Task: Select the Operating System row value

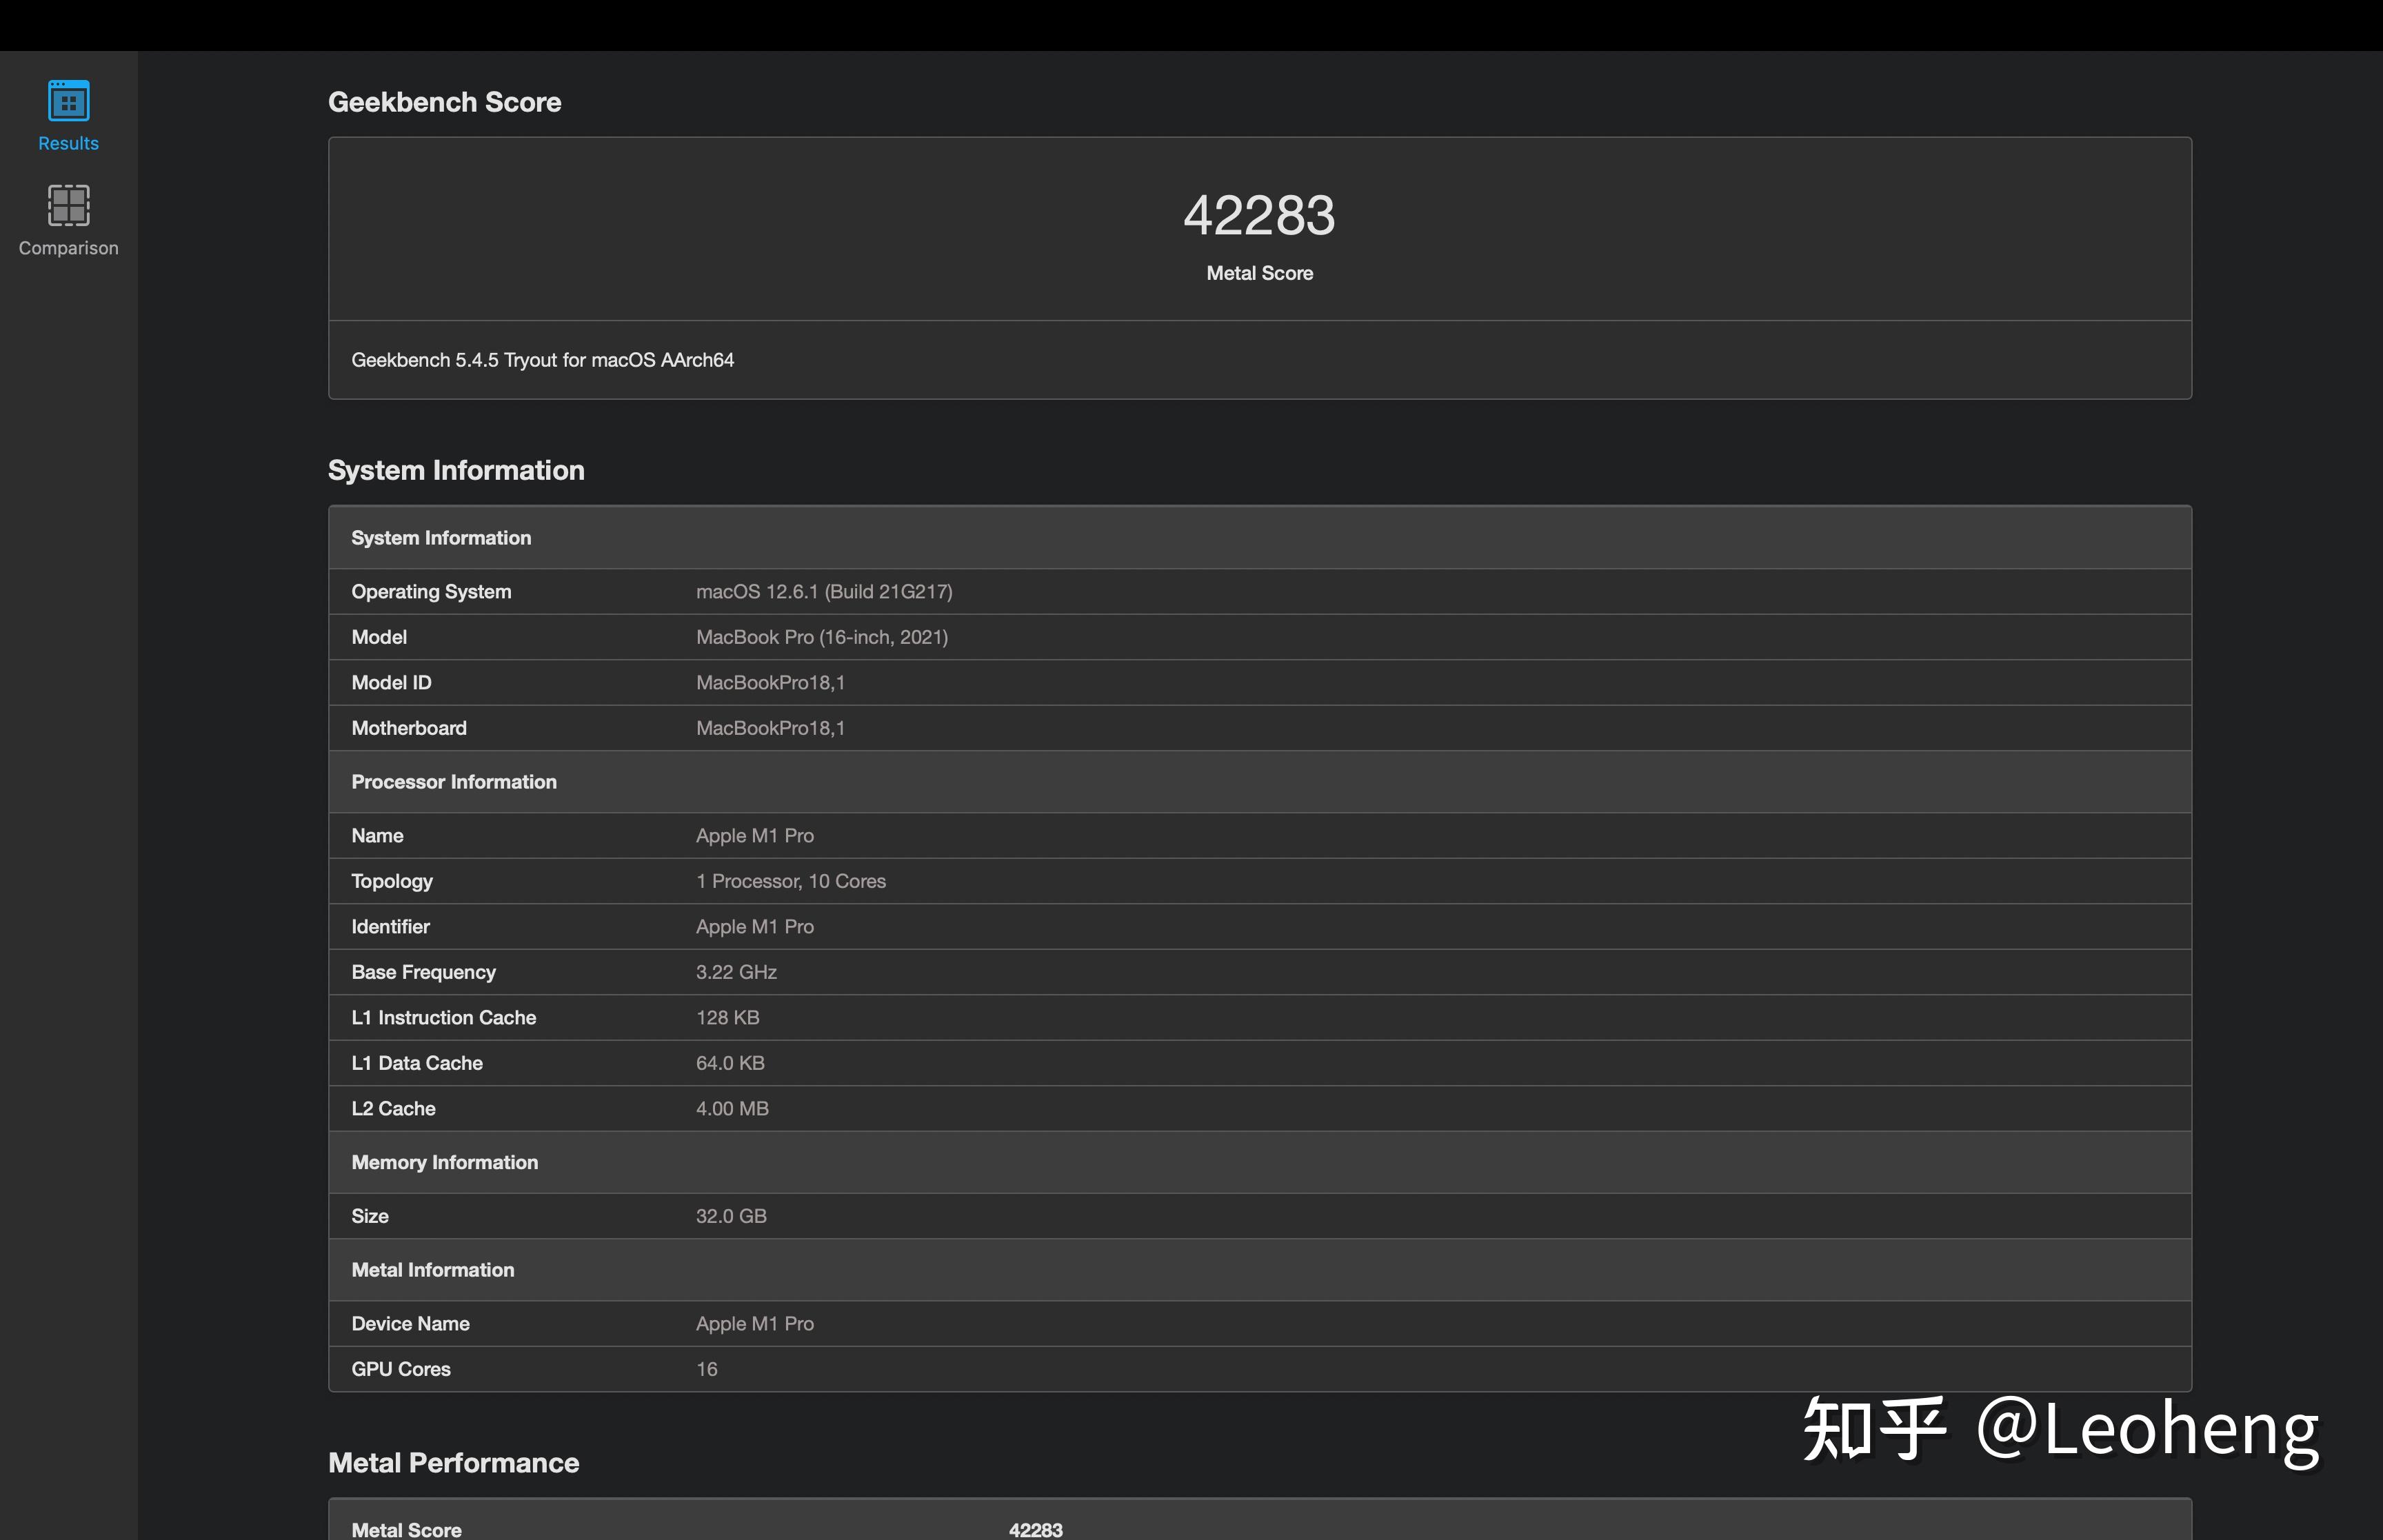Action: (823, 592)
